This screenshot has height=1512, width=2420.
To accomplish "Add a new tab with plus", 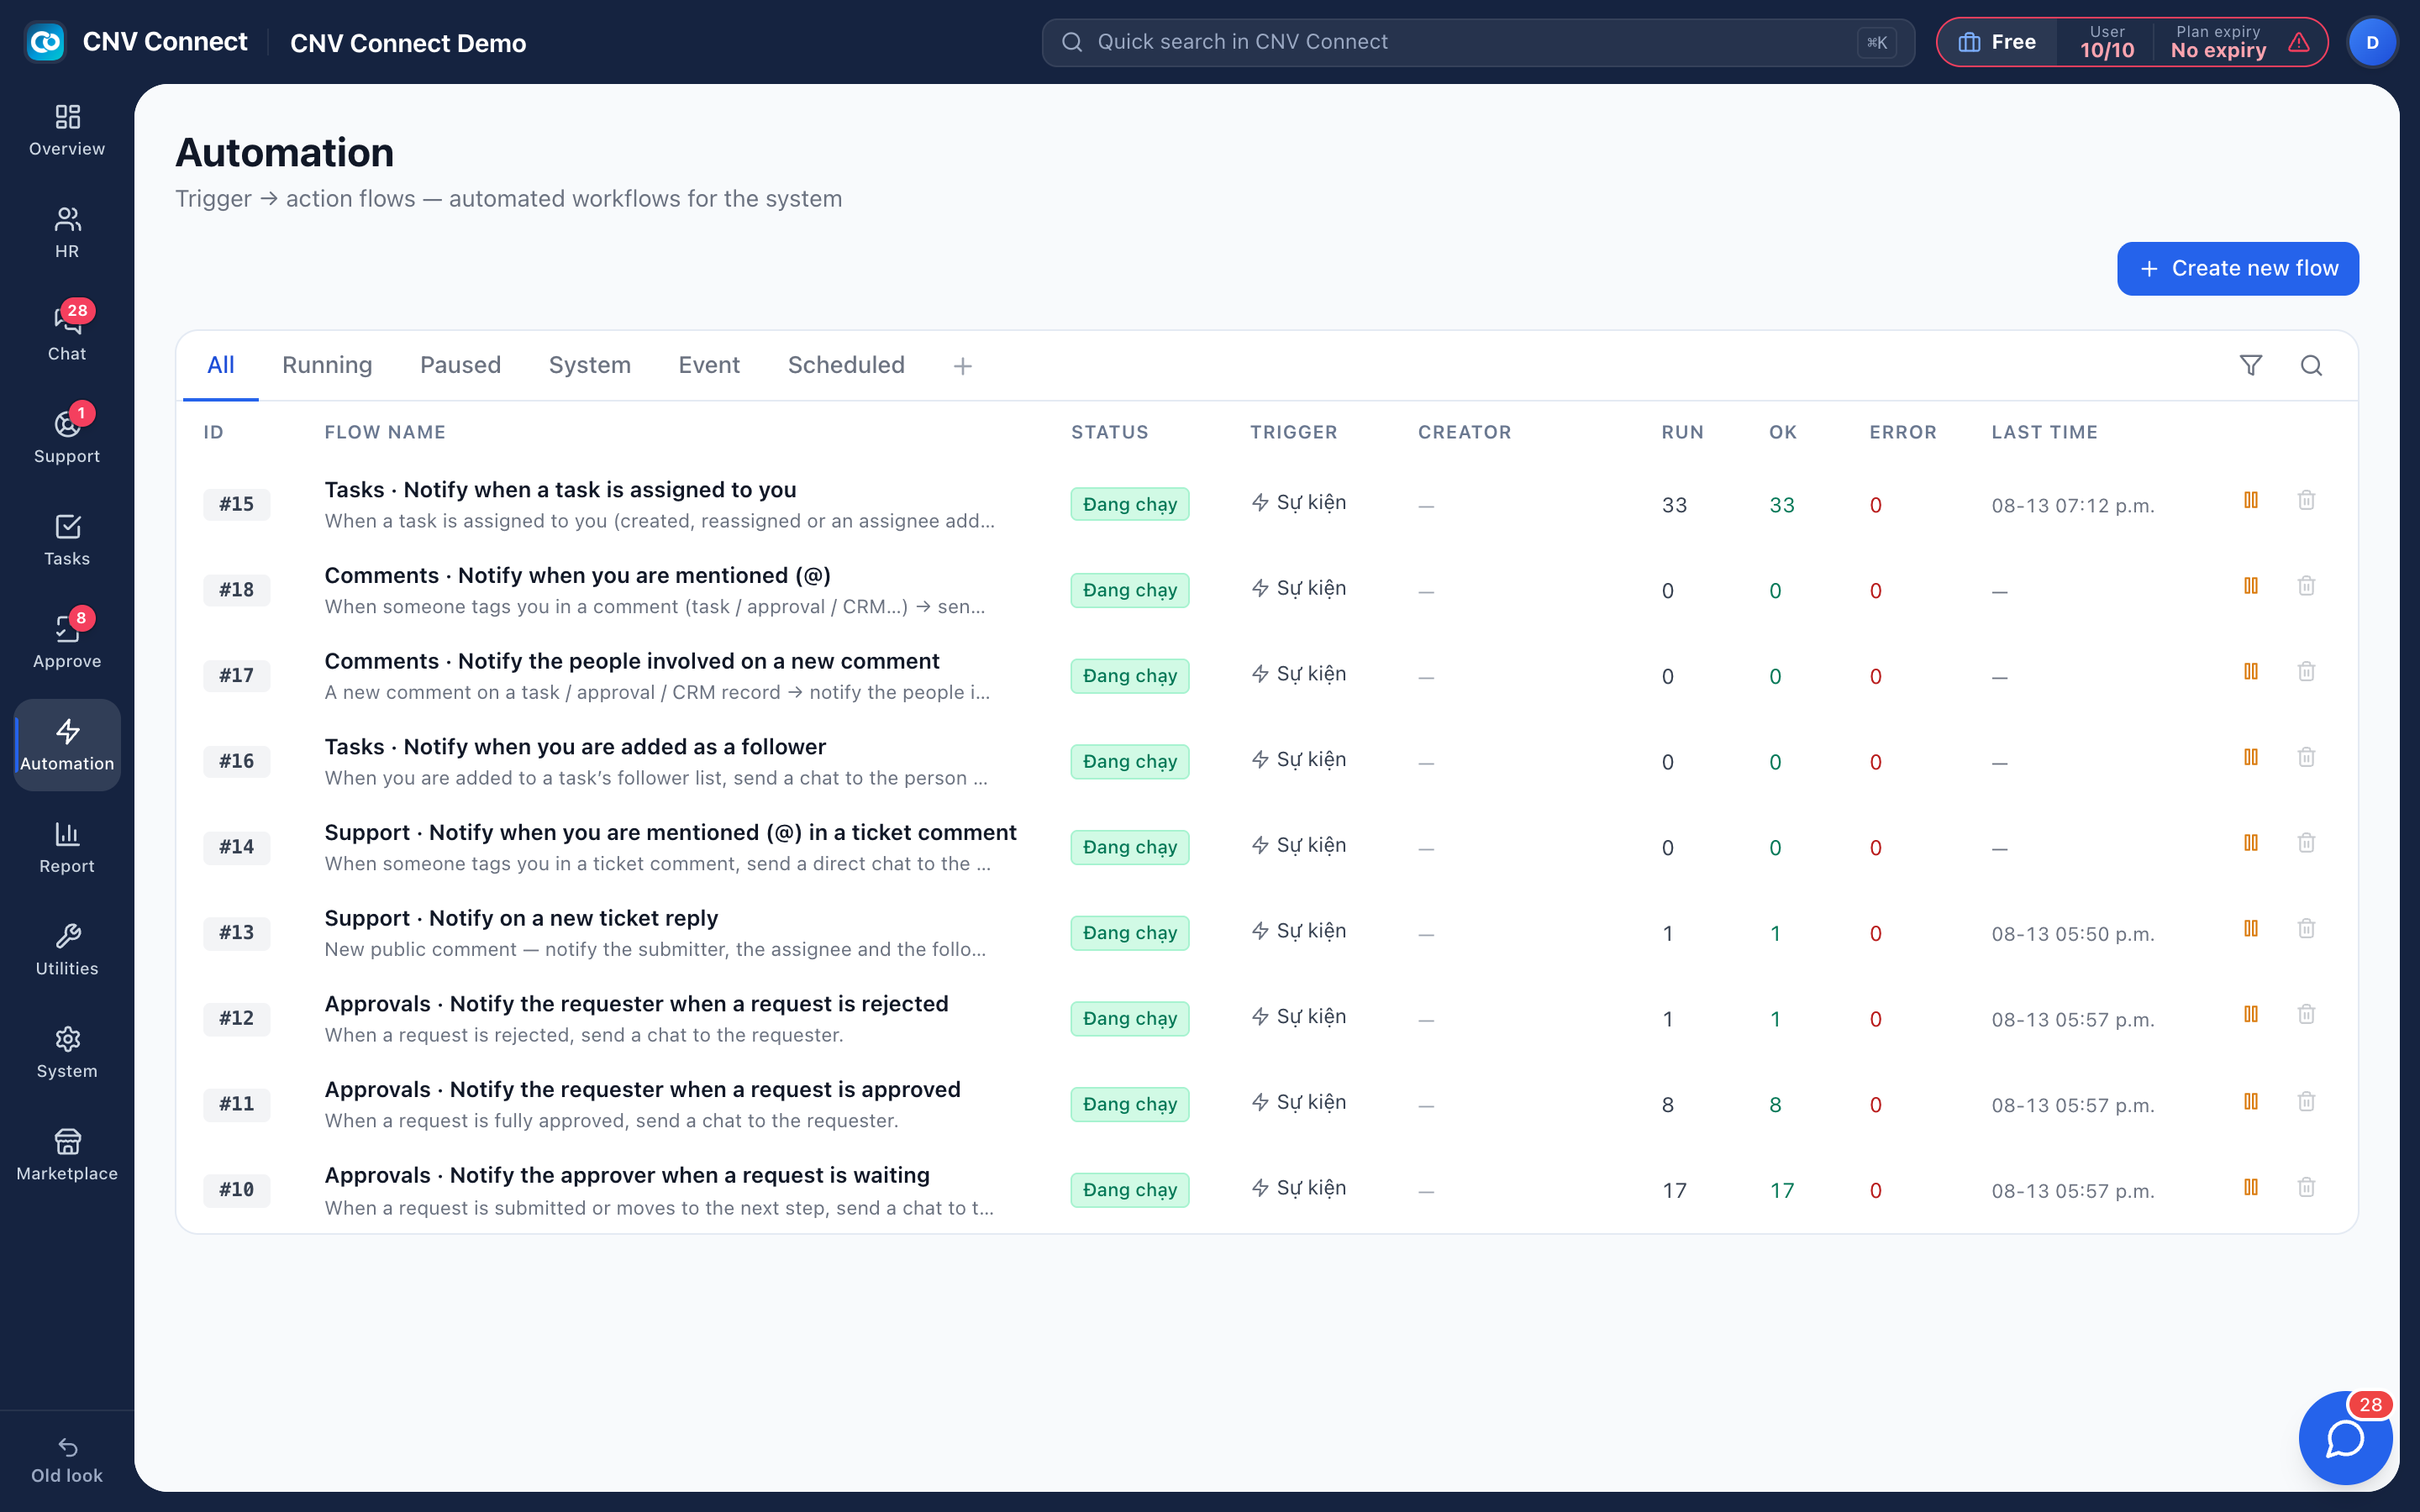I will point(962,367).
